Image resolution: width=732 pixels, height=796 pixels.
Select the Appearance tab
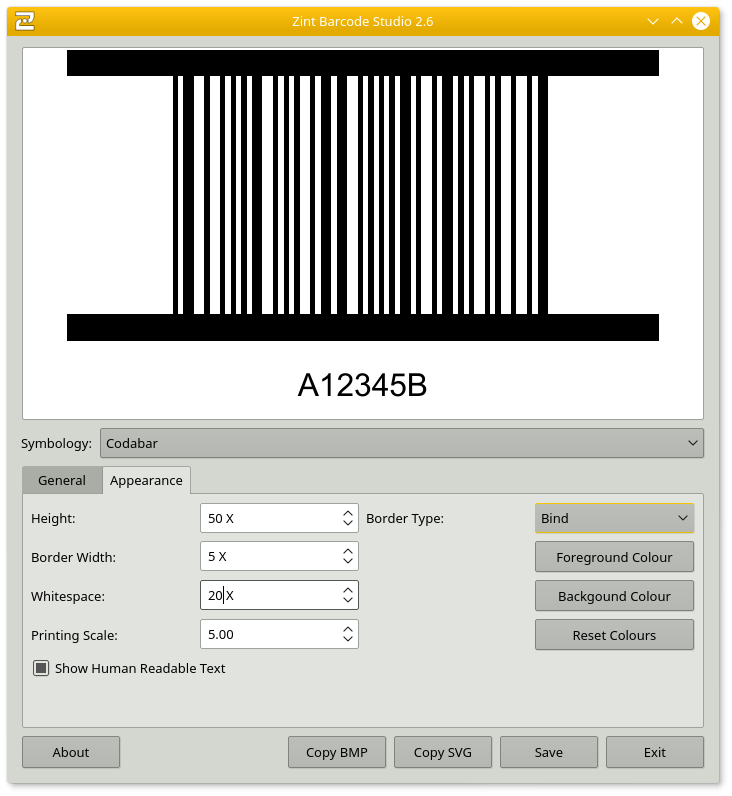tap(146, 480)
